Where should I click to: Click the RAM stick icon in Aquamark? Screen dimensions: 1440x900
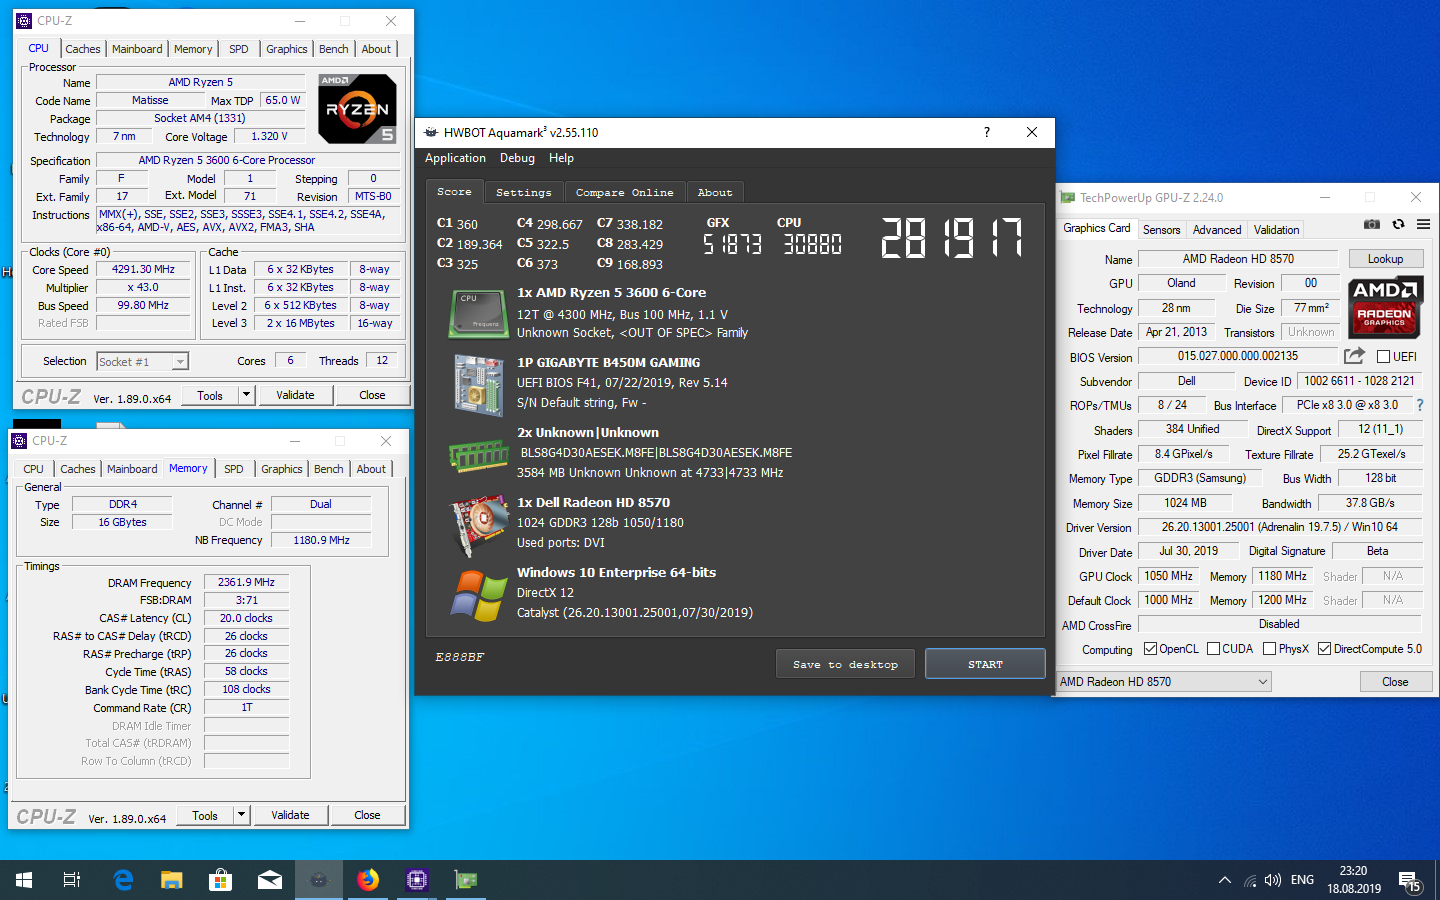click(479, 455)
